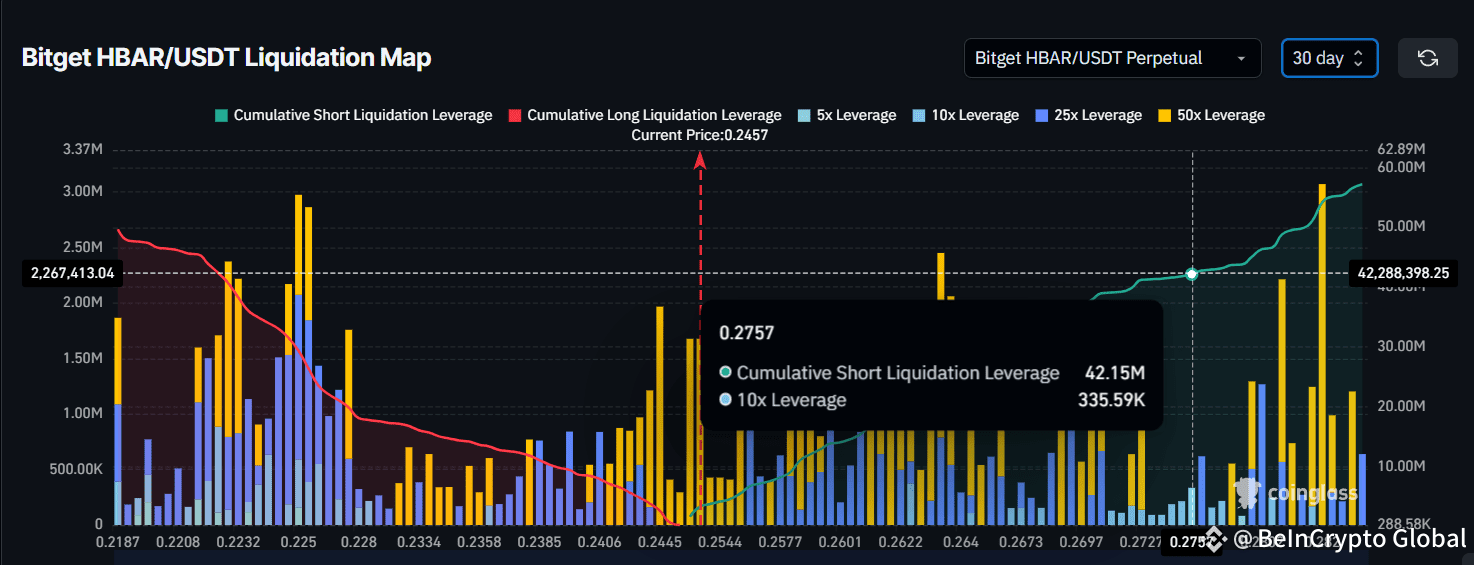Click the 10x Leverage legend swatch

pos(917,115)
